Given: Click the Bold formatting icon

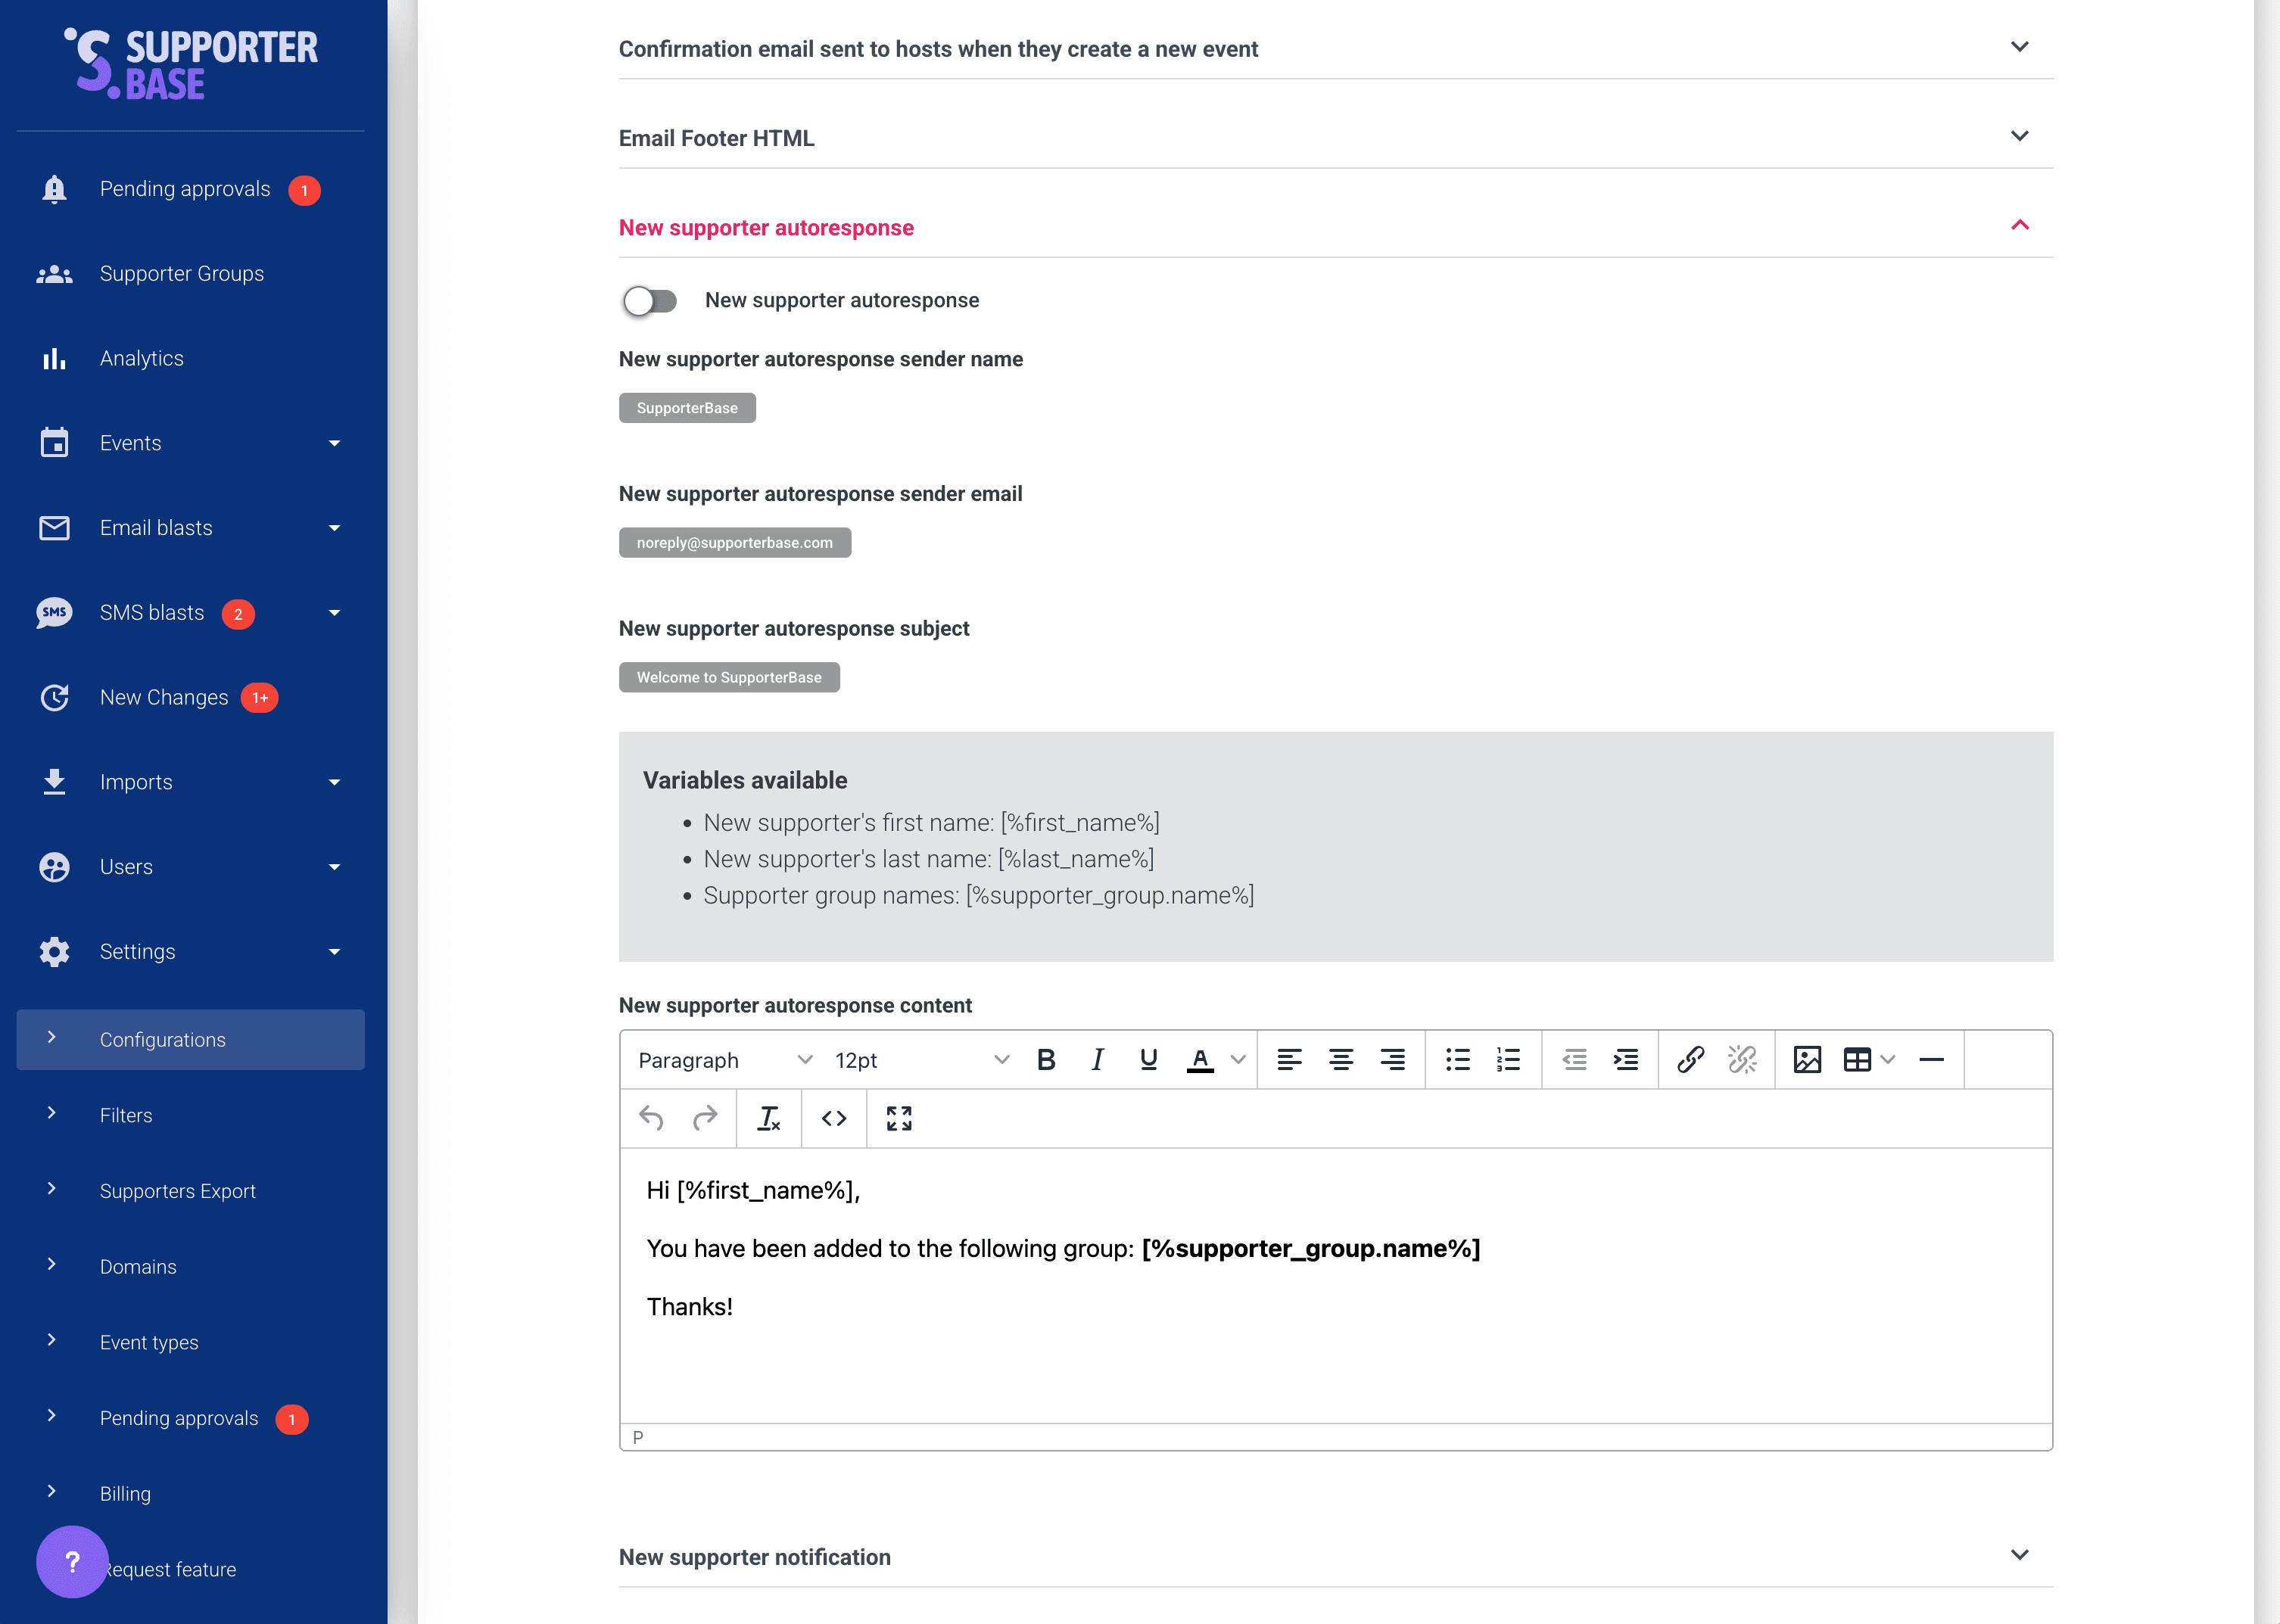Looking at the screenshot, I should (1046, 1060).
